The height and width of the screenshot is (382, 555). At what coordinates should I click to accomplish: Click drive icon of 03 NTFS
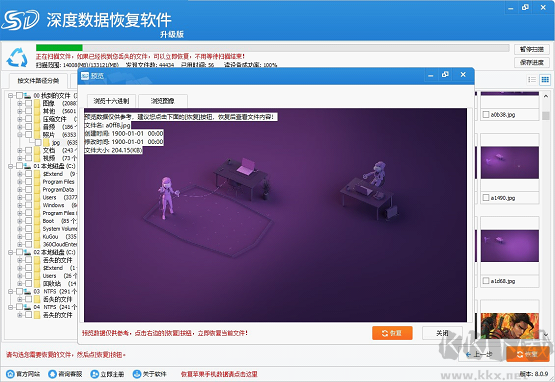[x=28, y=291]
